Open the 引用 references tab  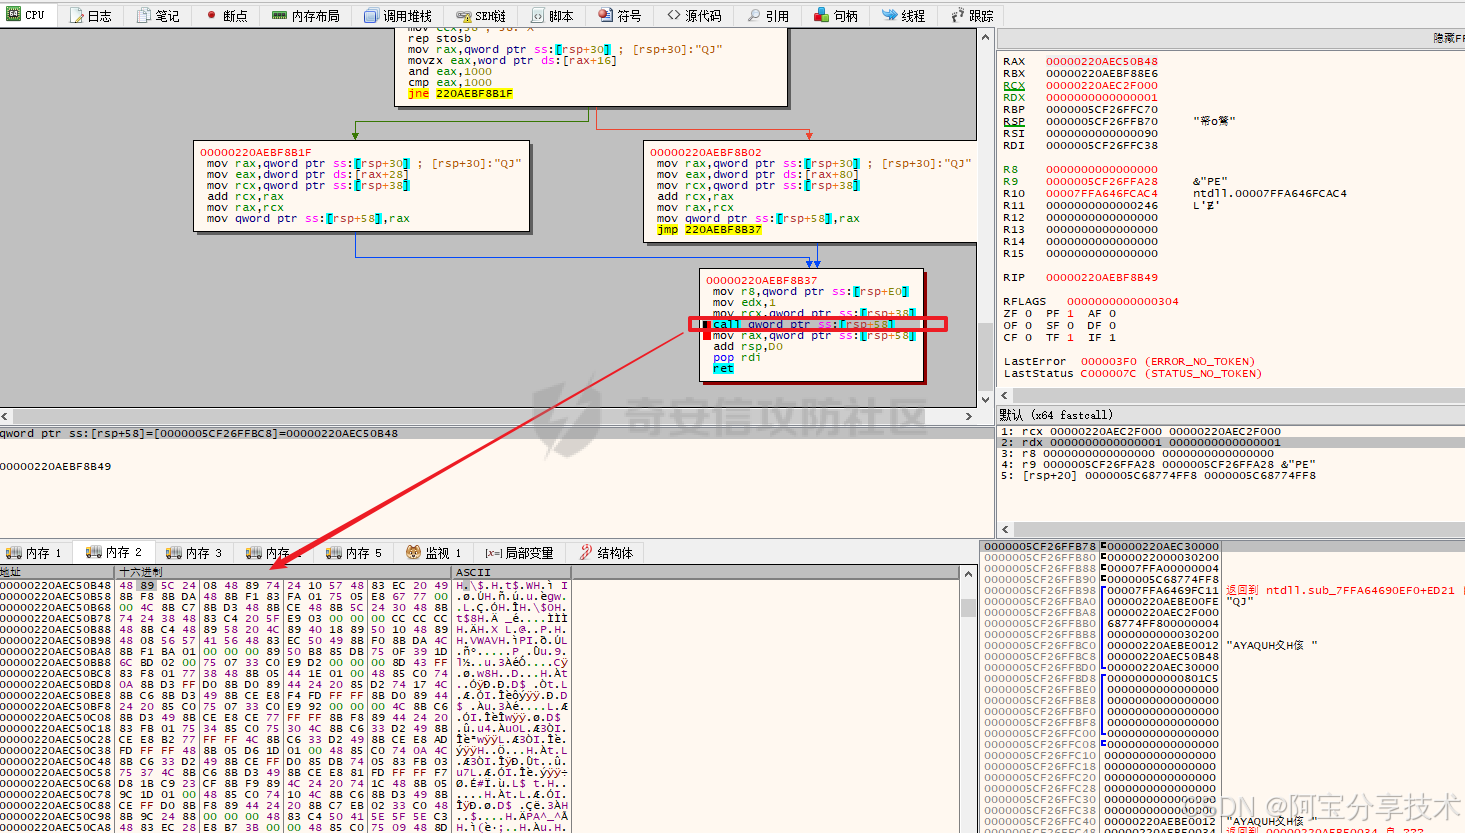point(768,15)
